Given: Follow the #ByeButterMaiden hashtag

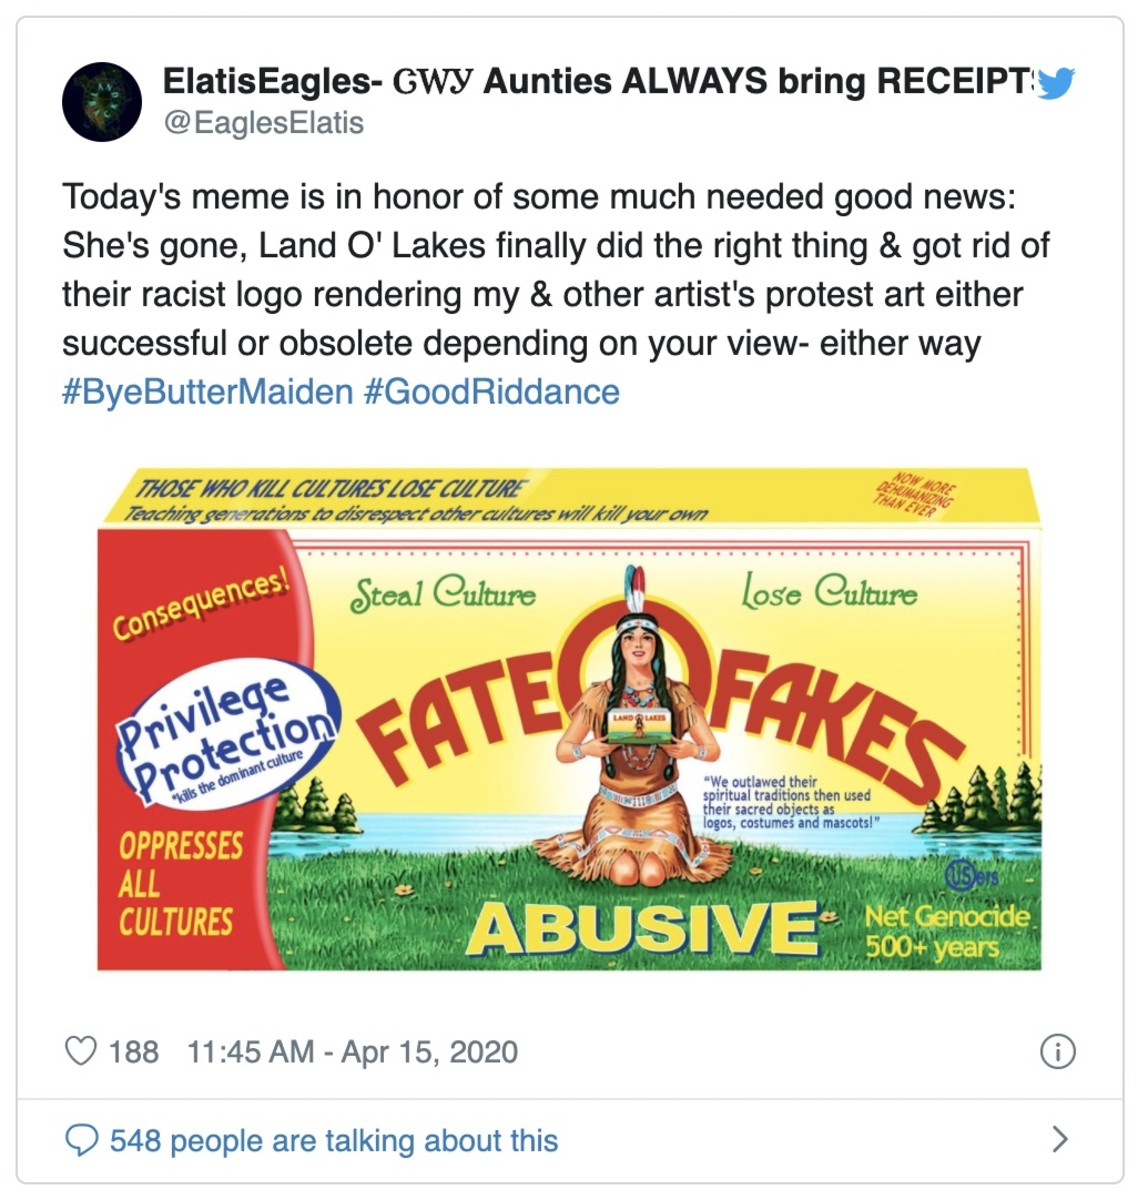Looking at the screenshot, I should [x=207, y=391].
